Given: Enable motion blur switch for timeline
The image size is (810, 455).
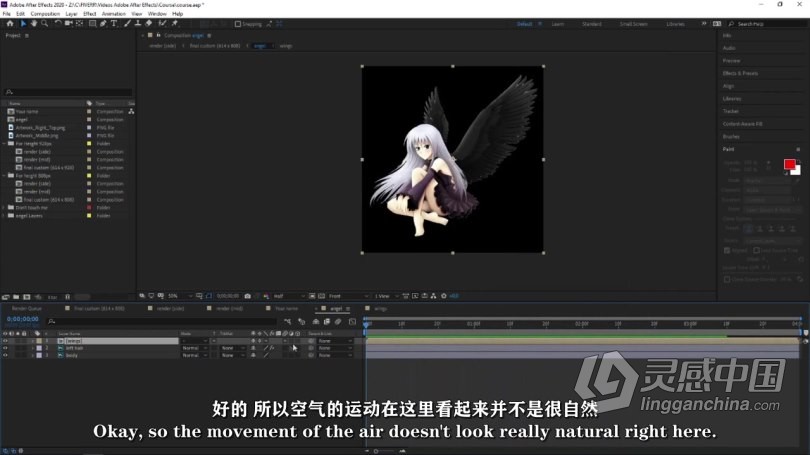Looking at the screenshot, I should pyautogui.click(x=338, y=321).
